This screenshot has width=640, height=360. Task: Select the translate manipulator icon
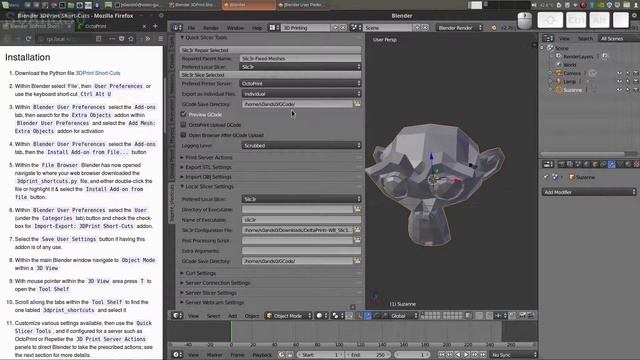coord(368,316)
